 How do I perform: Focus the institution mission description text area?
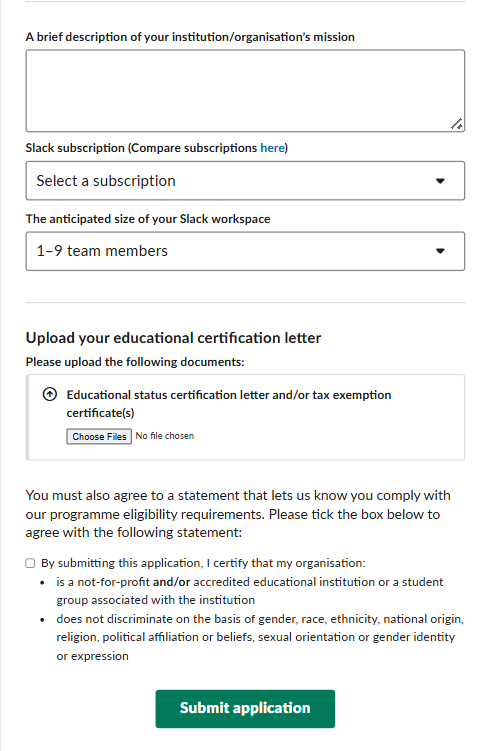coord(245,91)
